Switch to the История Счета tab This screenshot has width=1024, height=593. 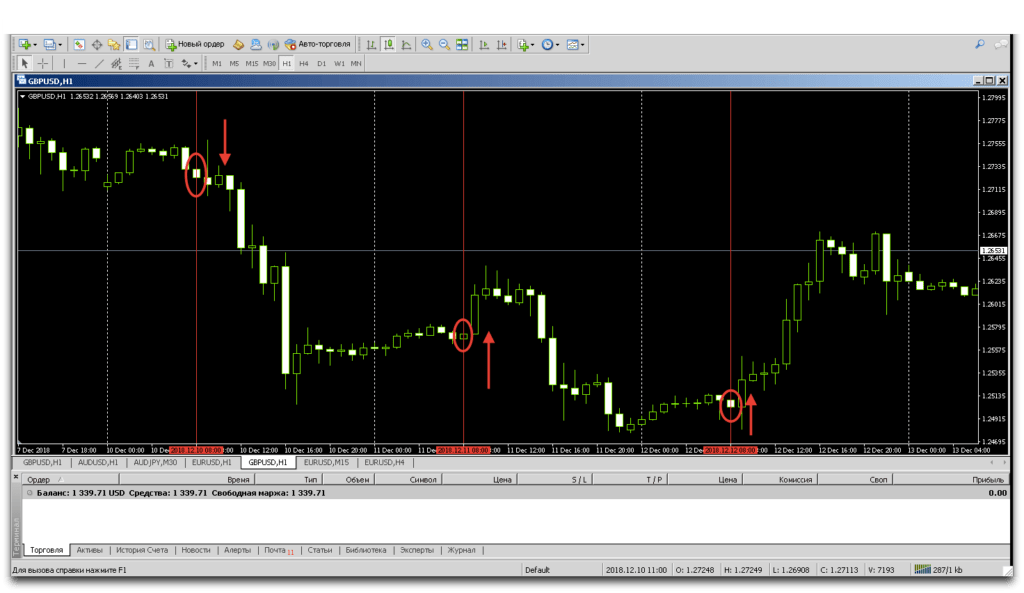click(x=140, y=550)
